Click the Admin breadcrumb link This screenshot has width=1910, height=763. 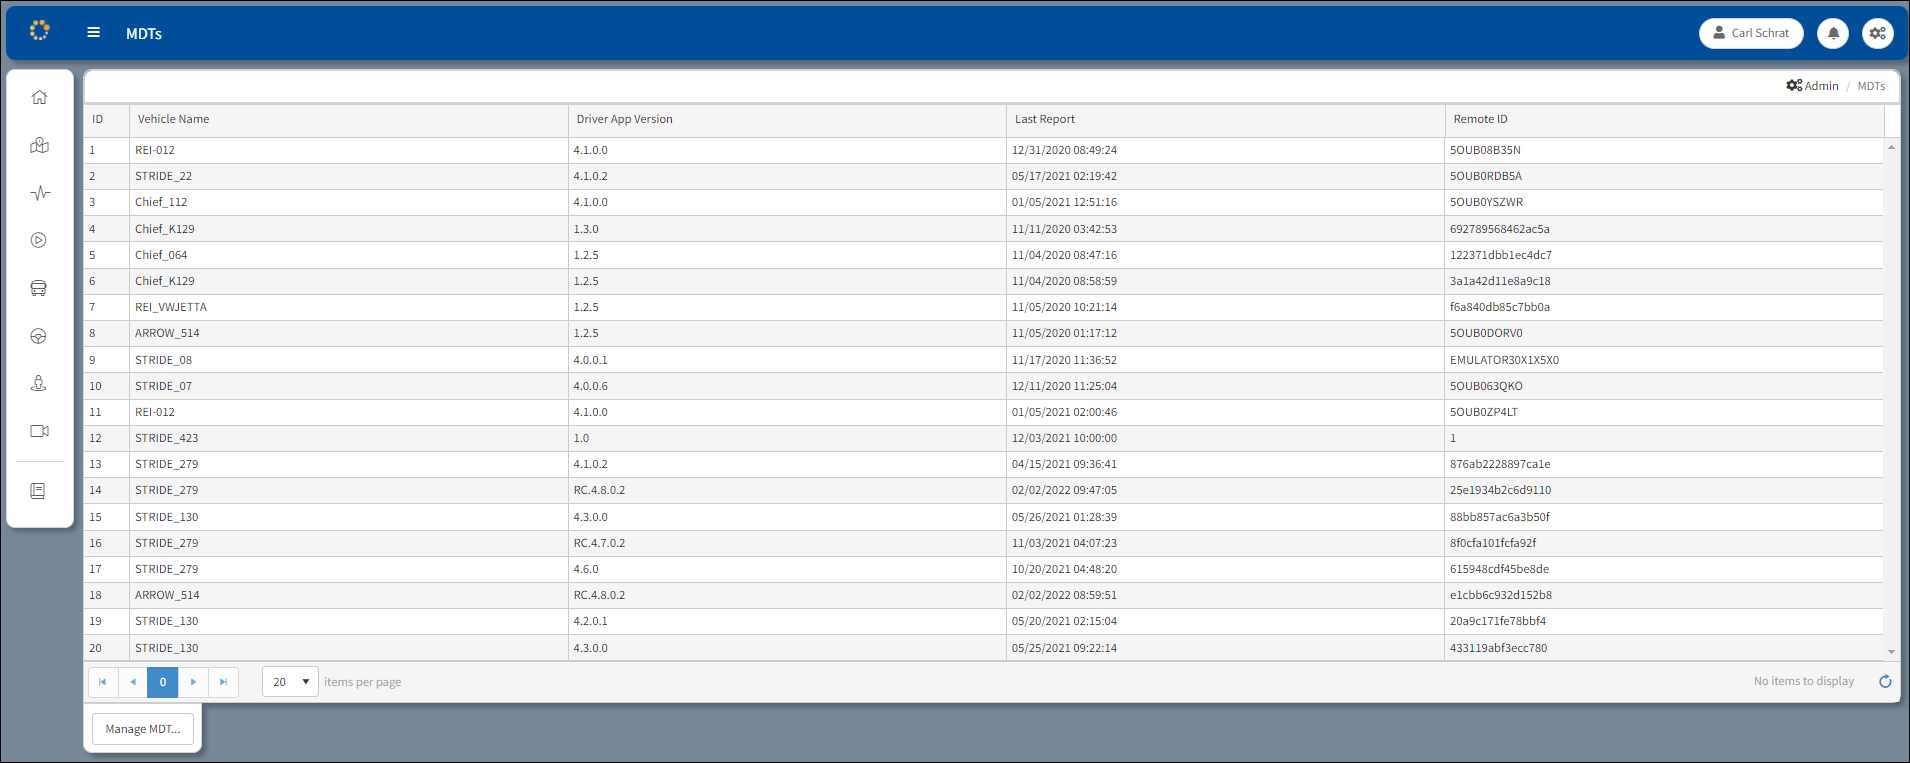tap(1813, 86)
